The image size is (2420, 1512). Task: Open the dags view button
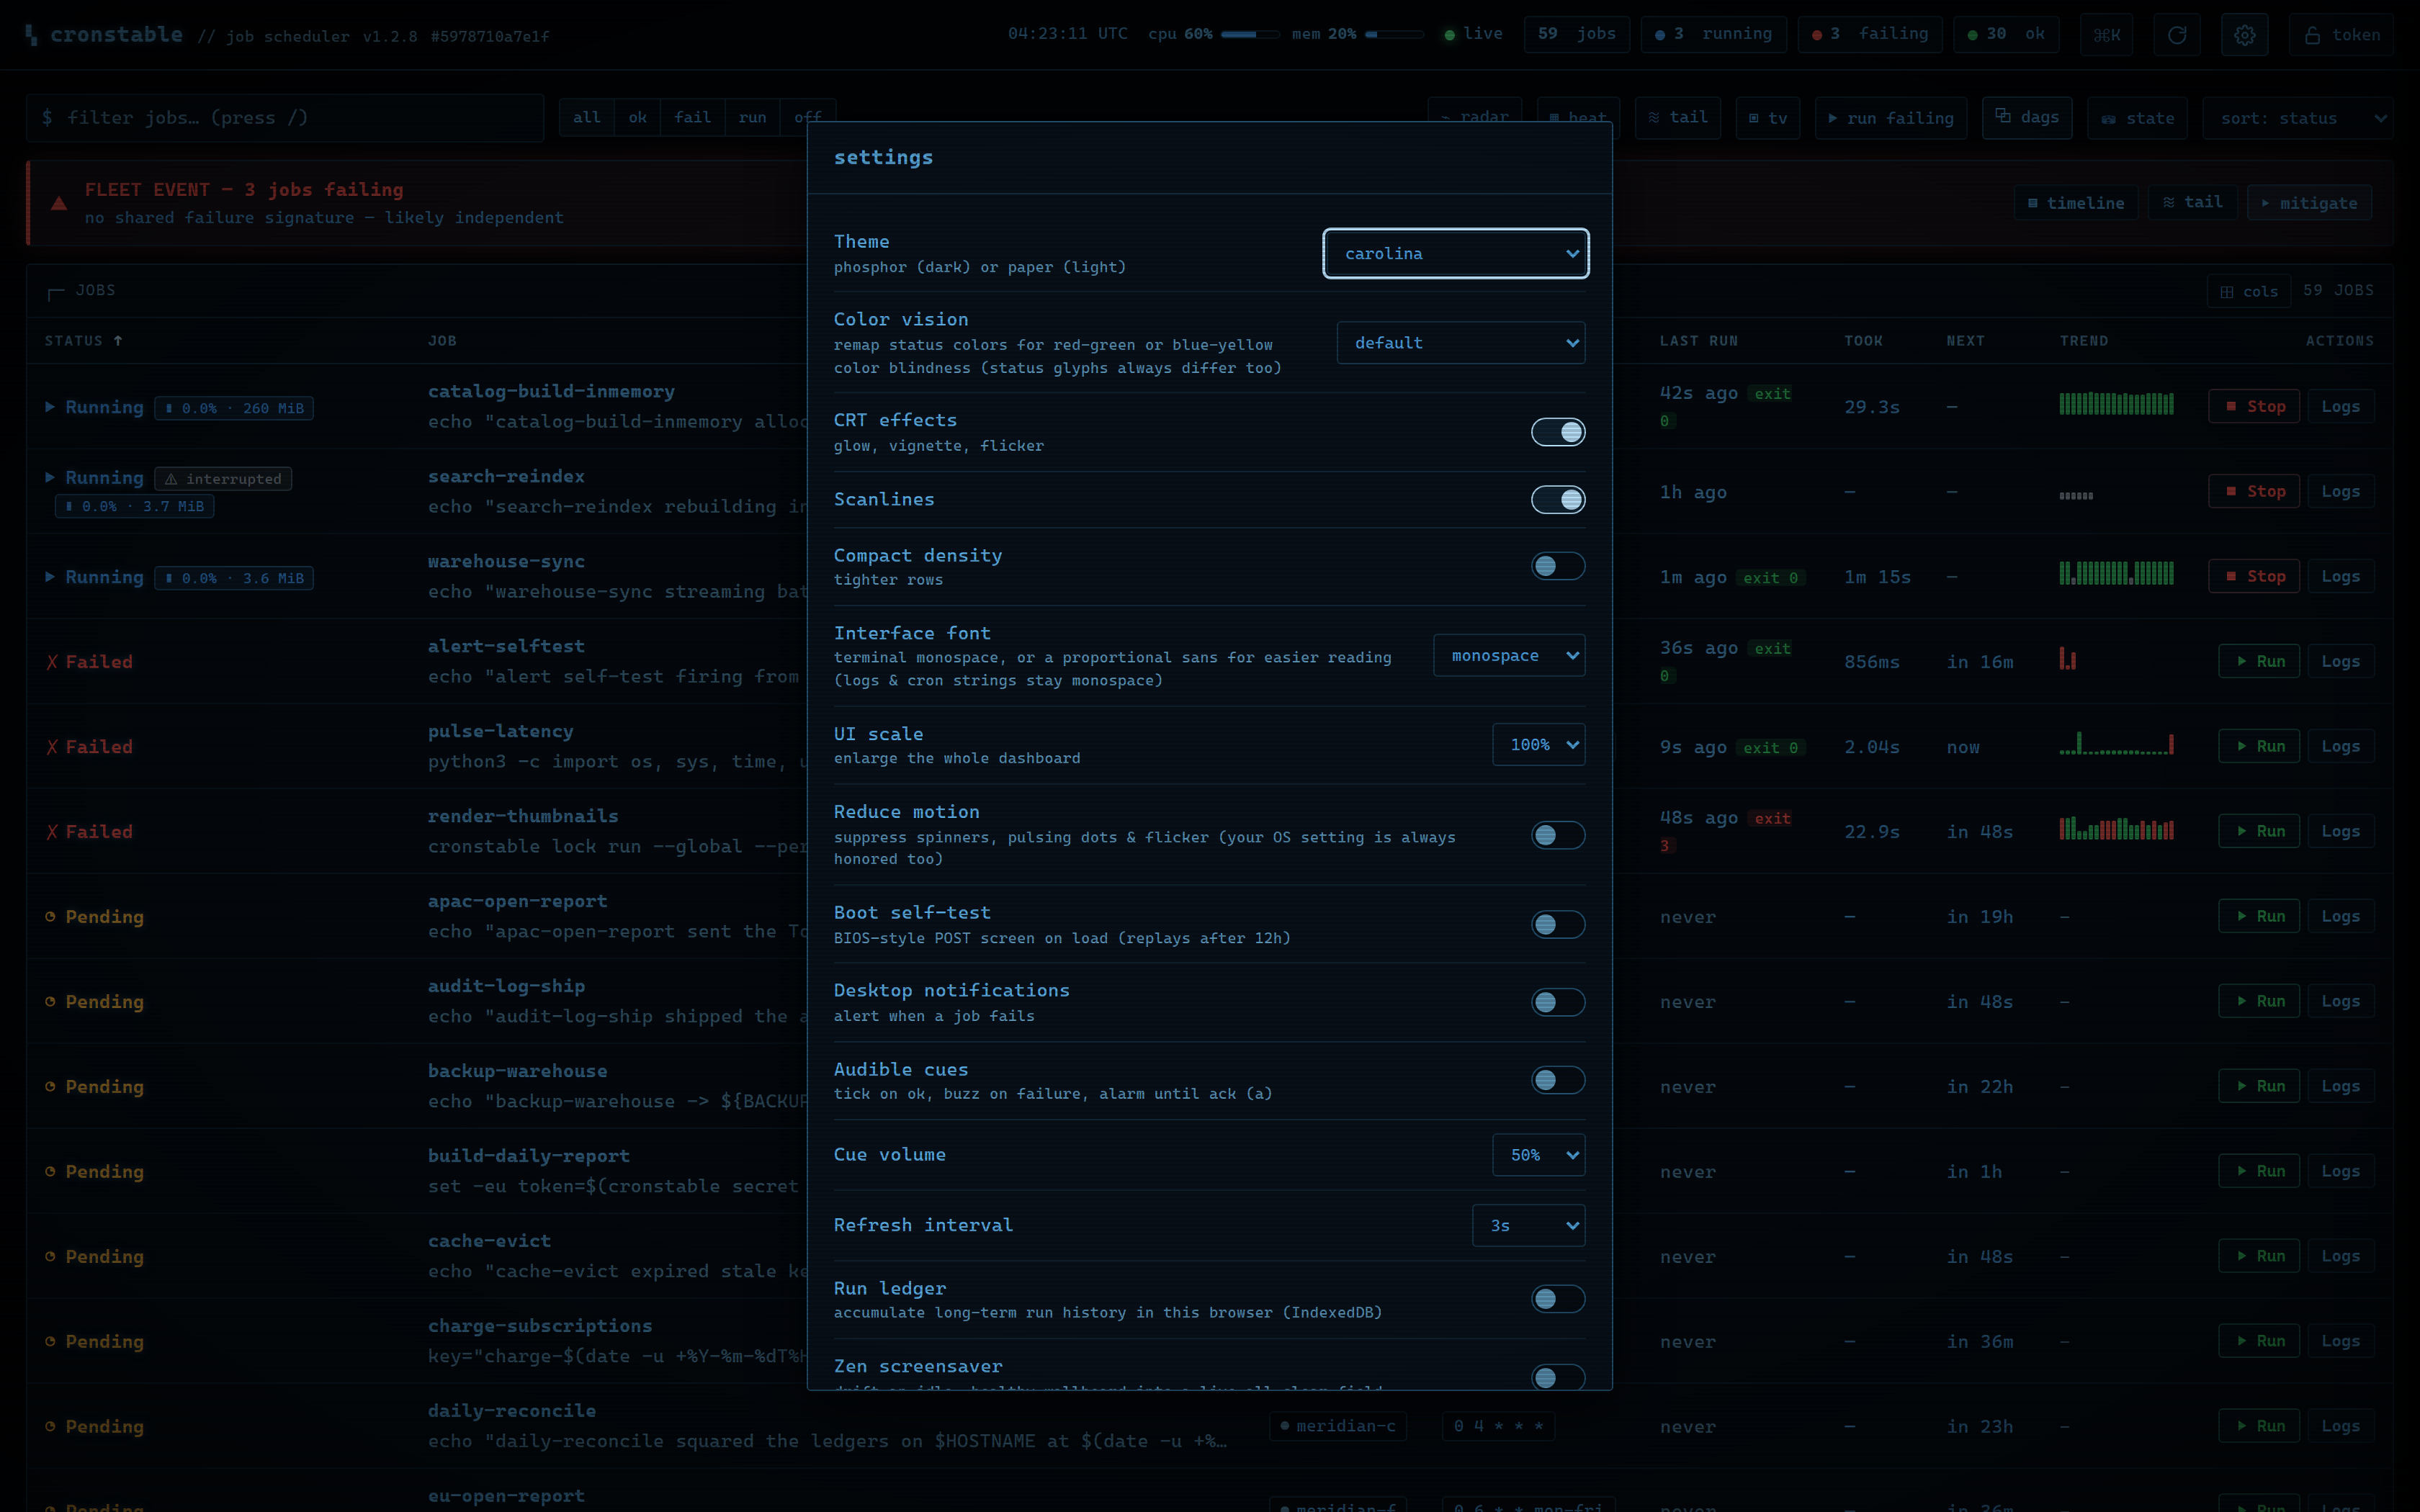2027,118
